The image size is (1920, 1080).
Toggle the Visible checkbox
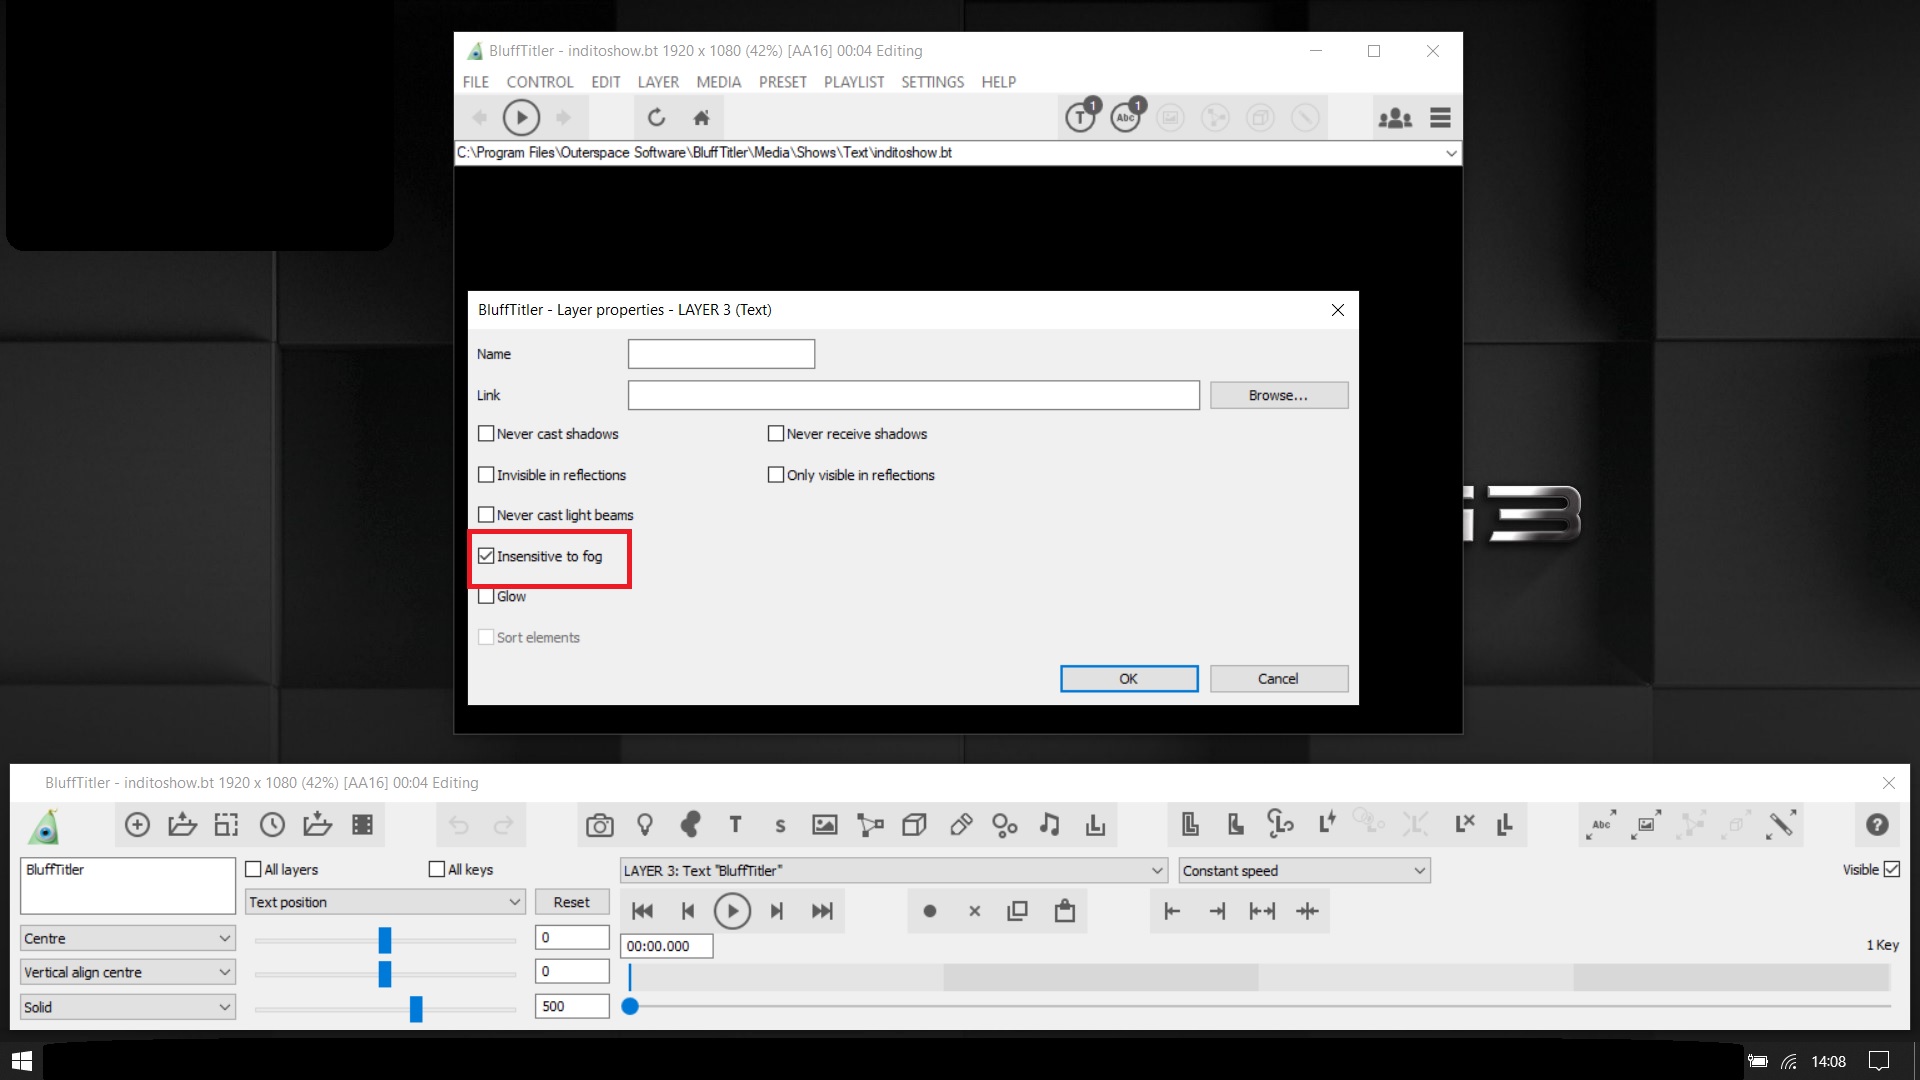tap(1892, 870)
